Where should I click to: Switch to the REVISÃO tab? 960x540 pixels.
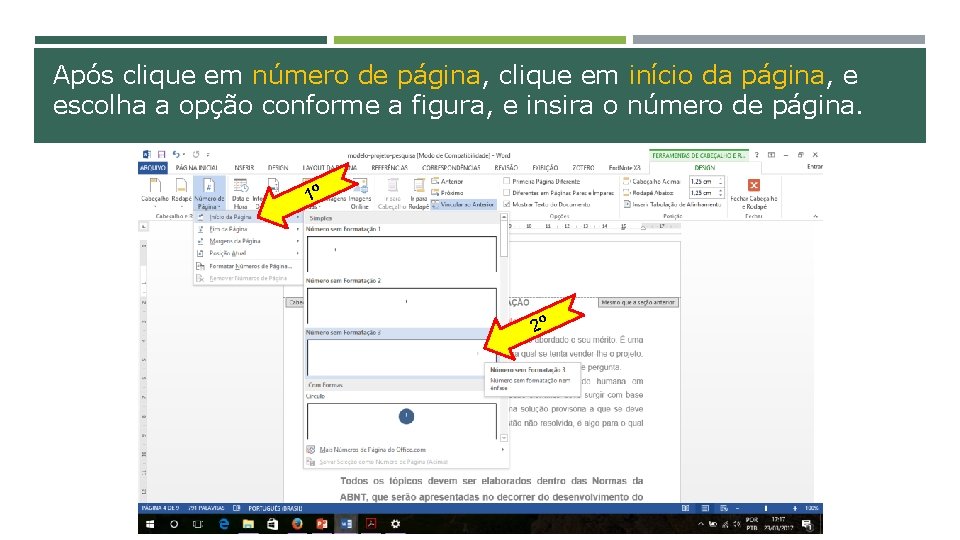coord(506,168)
